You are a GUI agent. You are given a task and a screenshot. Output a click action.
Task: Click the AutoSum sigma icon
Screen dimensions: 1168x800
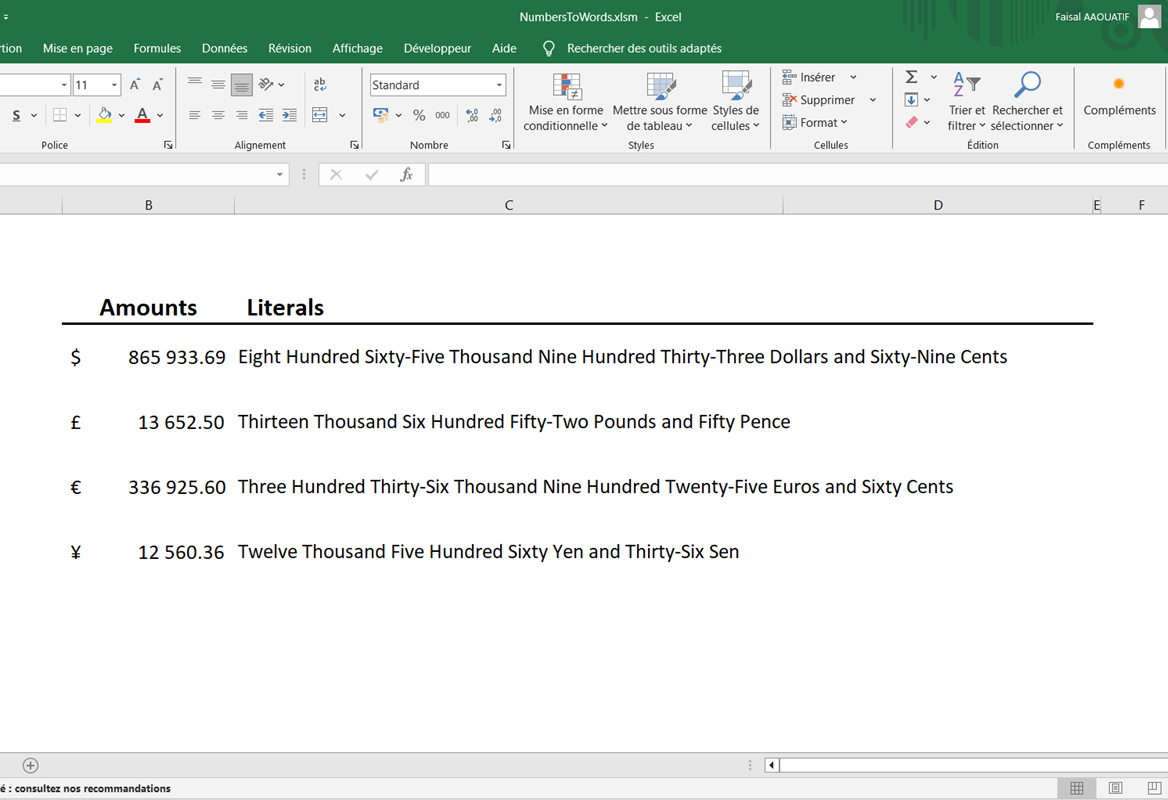(911, 77)
